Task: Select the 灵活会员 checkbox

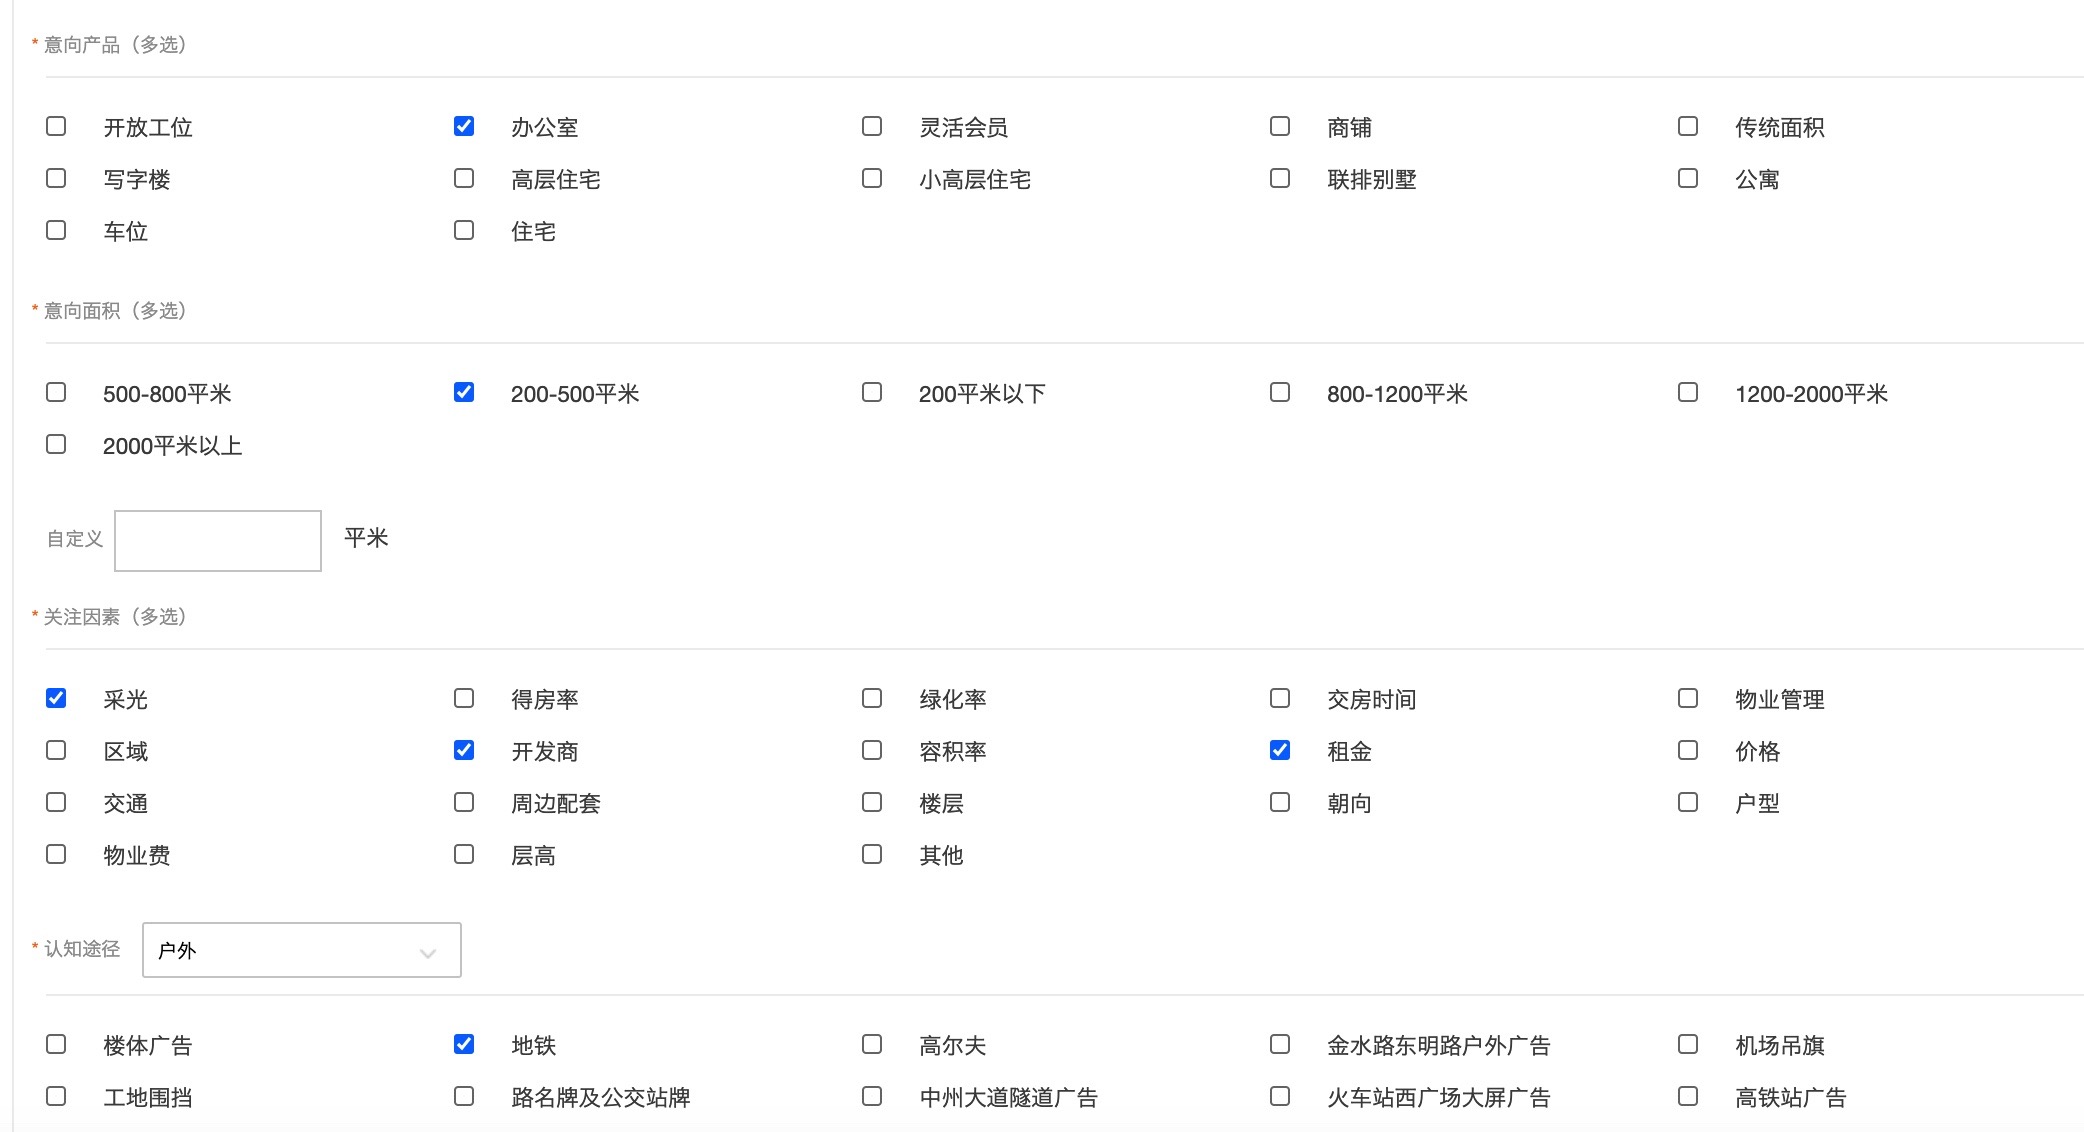Action: coord(872,127)
